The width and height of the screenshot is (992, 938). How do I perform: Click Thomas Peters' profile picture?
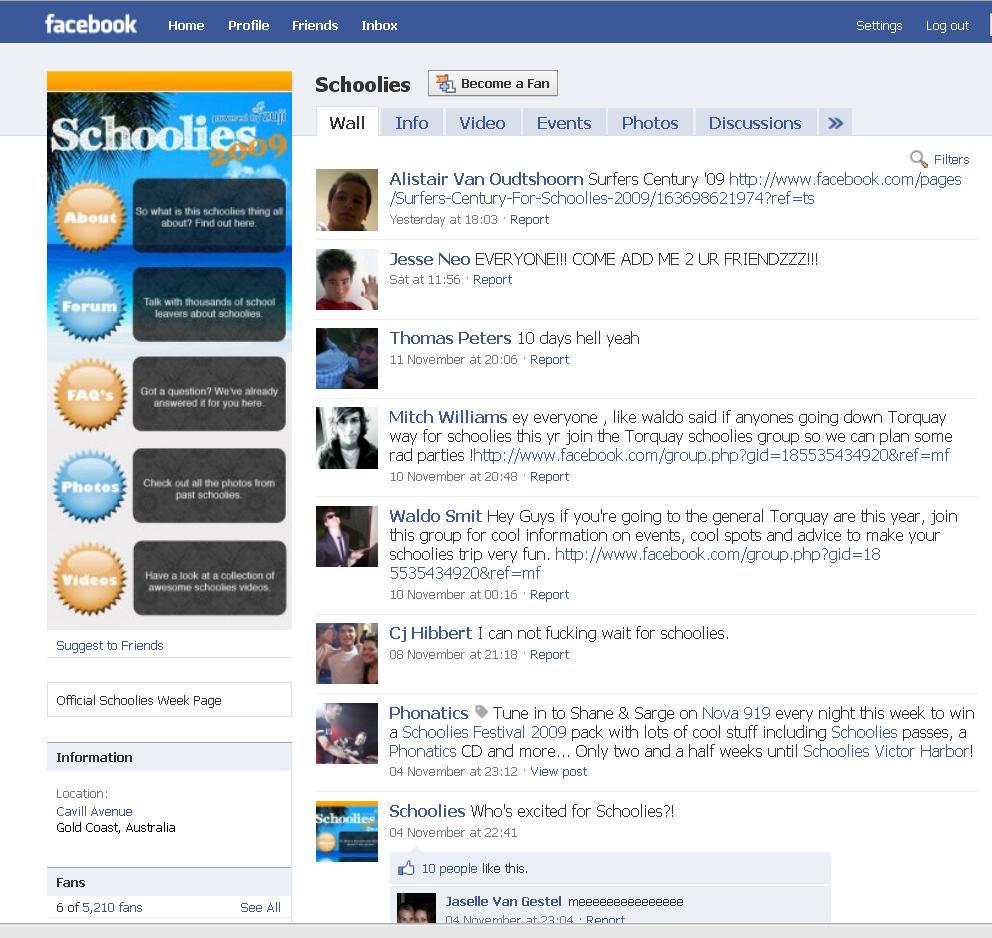tap(346, 358)
